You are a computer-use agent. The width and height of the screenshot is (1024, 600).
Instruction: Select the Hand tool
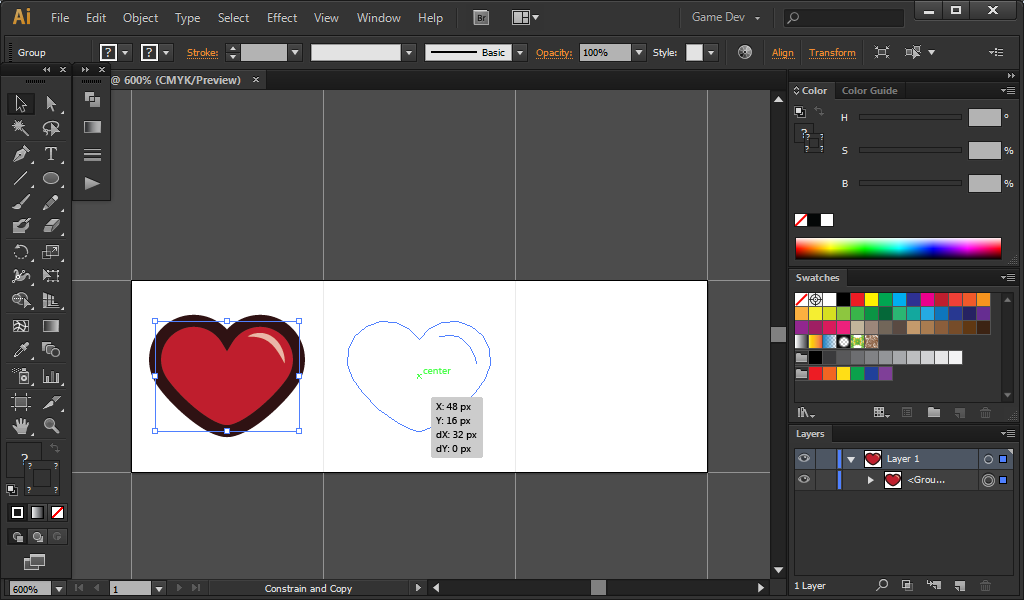pyautogui.click(x=21, y=426)
